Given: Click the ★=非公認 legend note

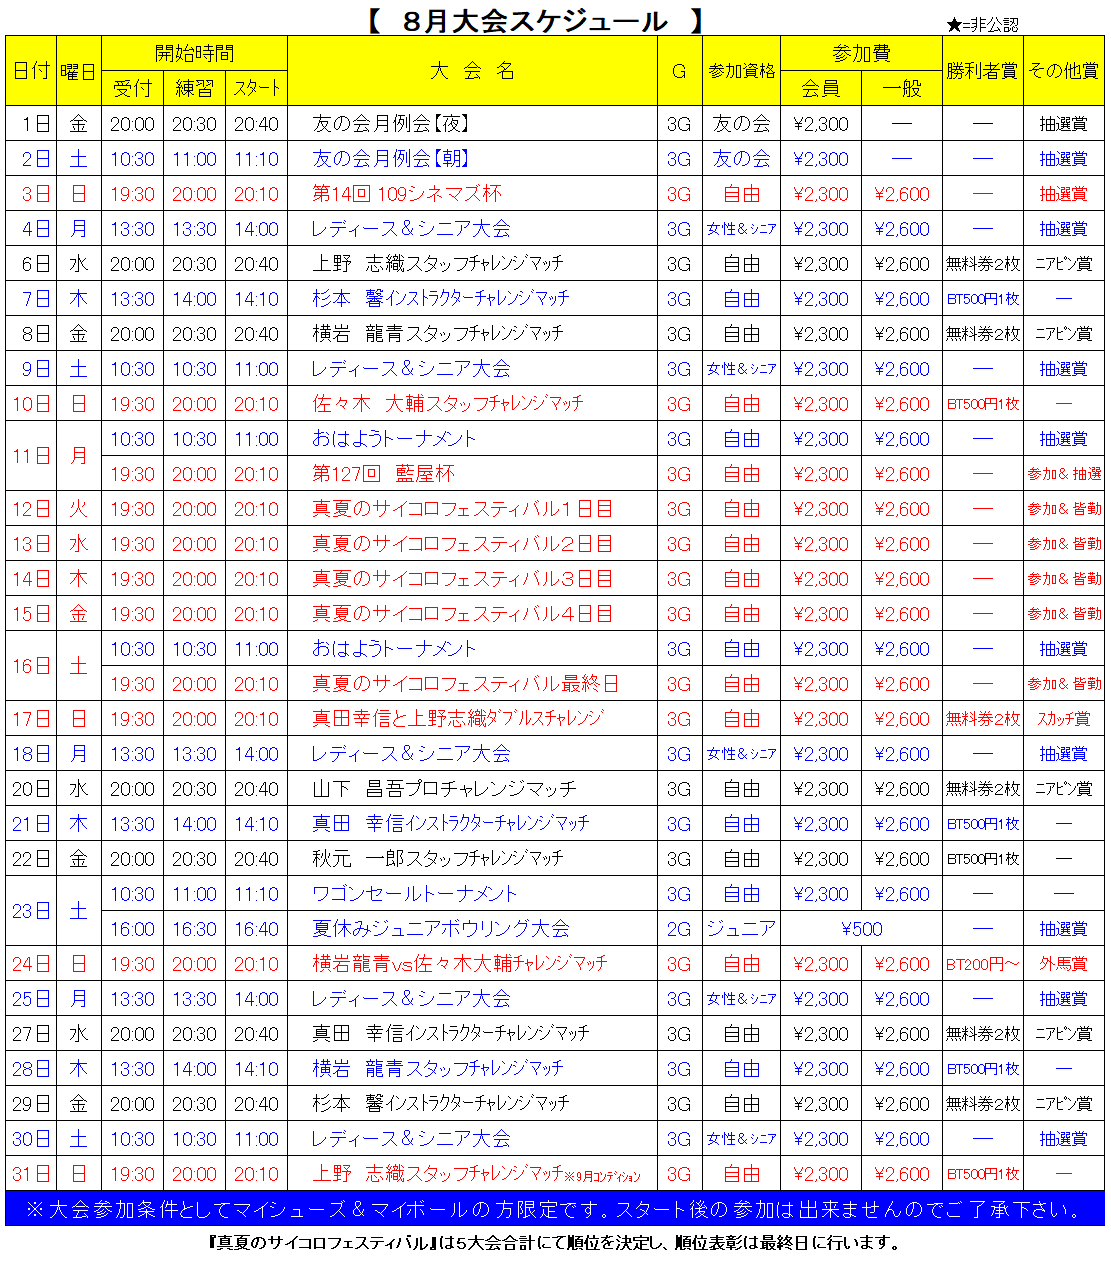Looking at the screenshot, I should [982, 25].
